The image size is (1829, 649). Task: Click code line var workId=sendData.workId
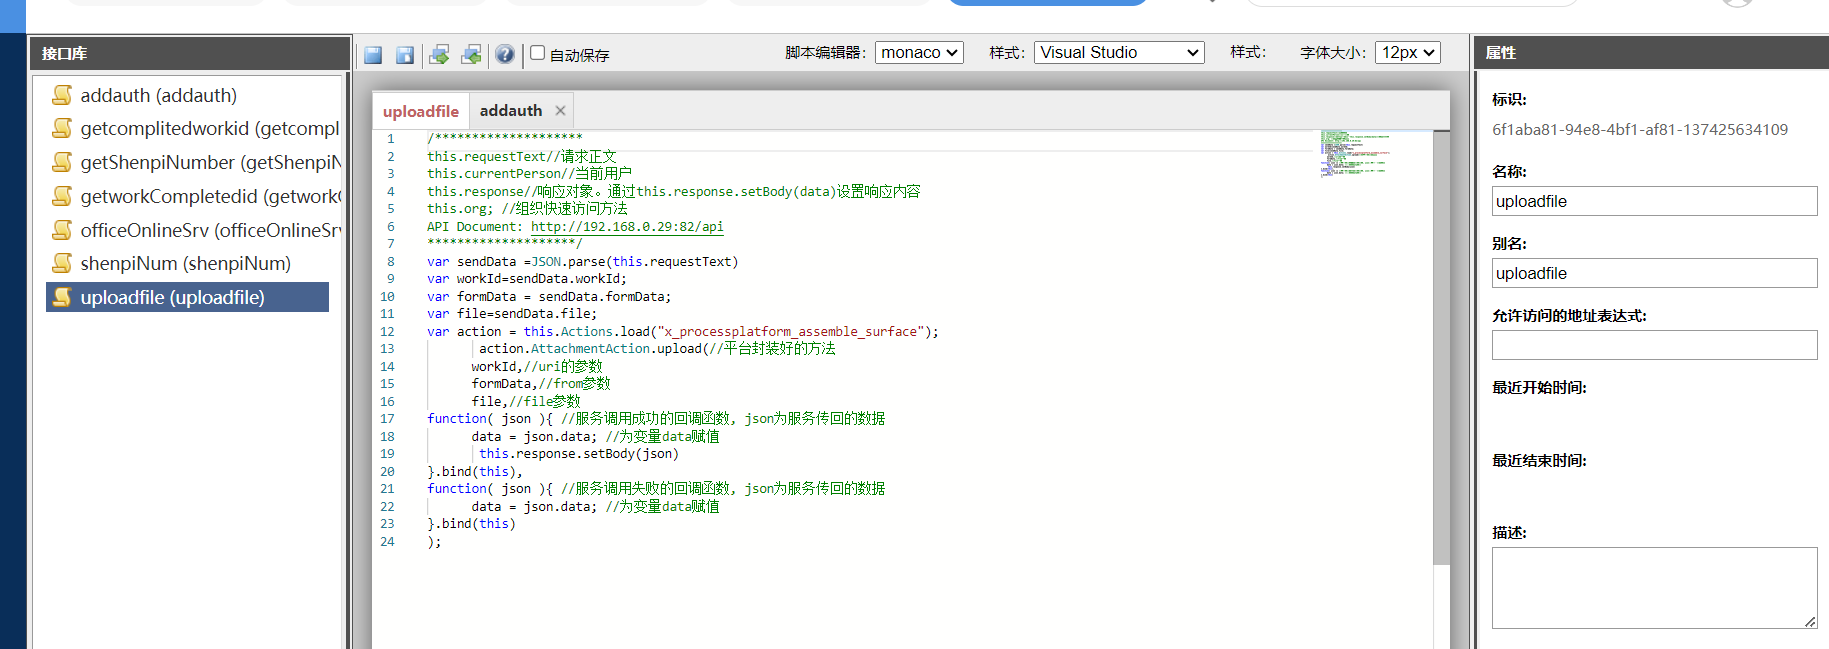click(x=527, y=279)
